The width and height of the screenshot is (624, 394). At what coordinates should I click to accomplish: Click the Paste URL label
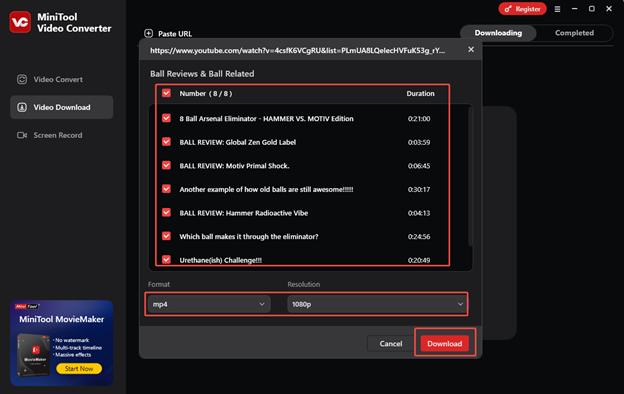[175, 34]
